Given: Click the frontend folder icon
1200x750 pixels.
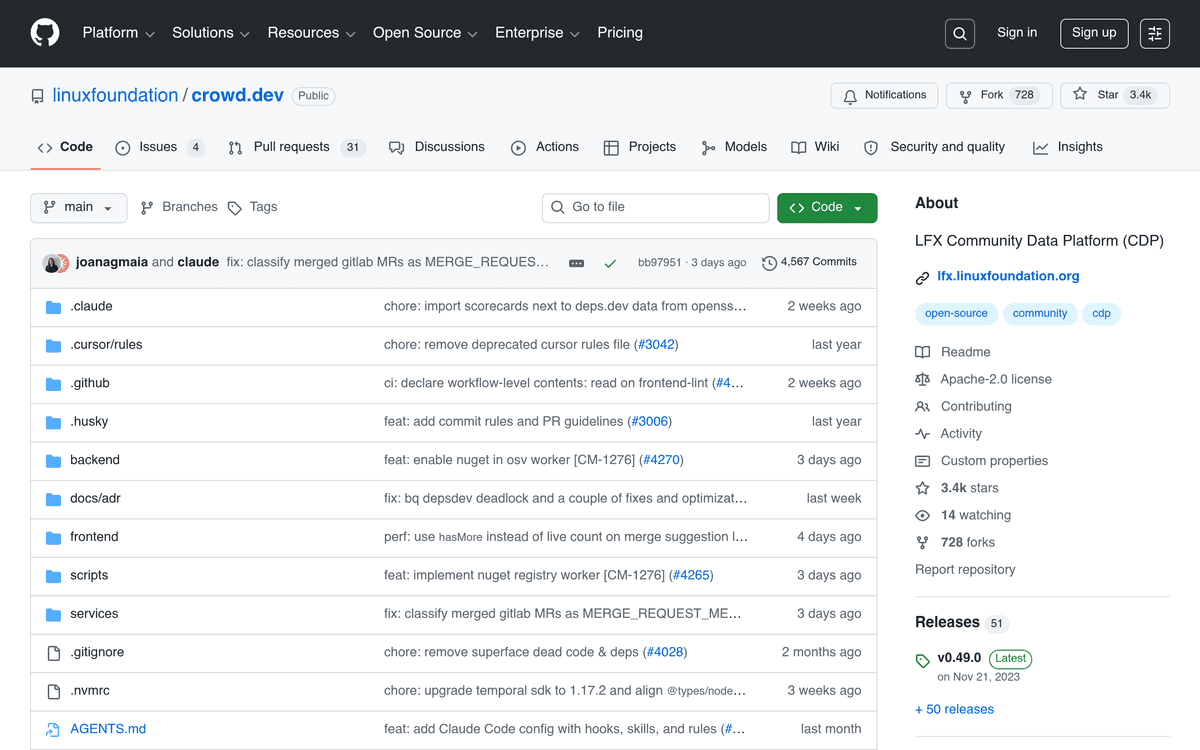Looking at the screenshot, I should 54,538.
